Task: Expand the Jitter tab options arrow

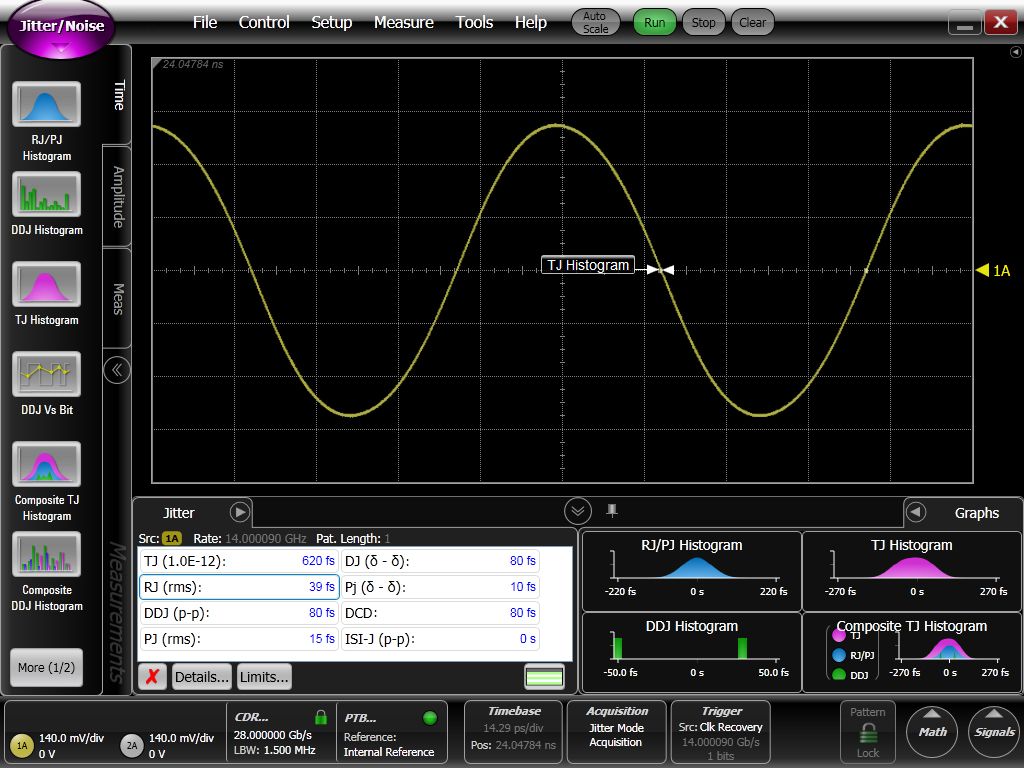Action: click(238, 511)
